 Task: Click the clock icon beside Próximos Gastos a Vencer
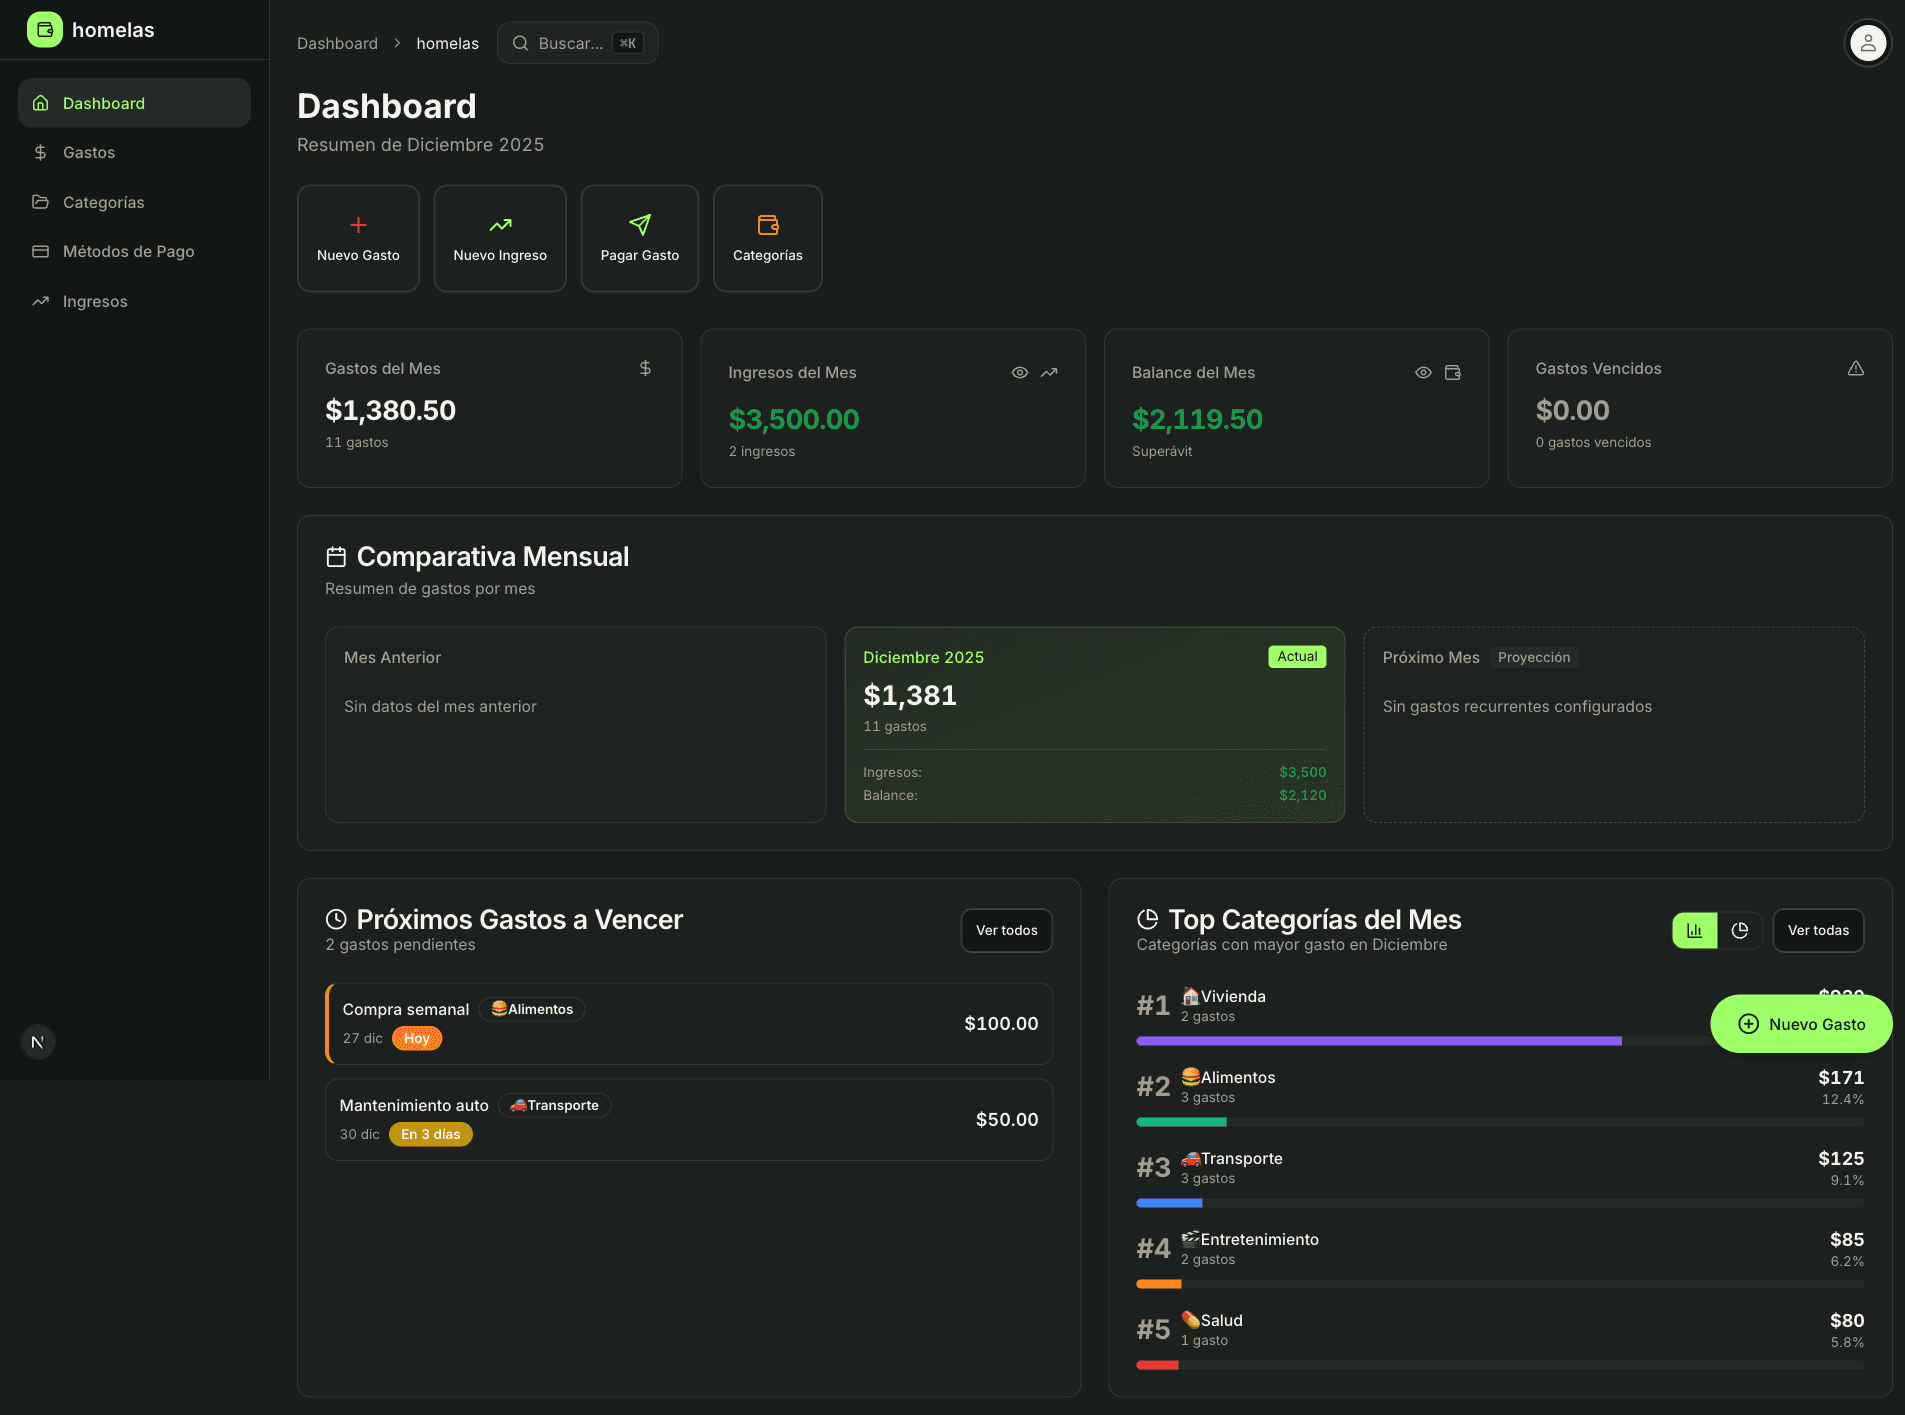click(336, 918)
